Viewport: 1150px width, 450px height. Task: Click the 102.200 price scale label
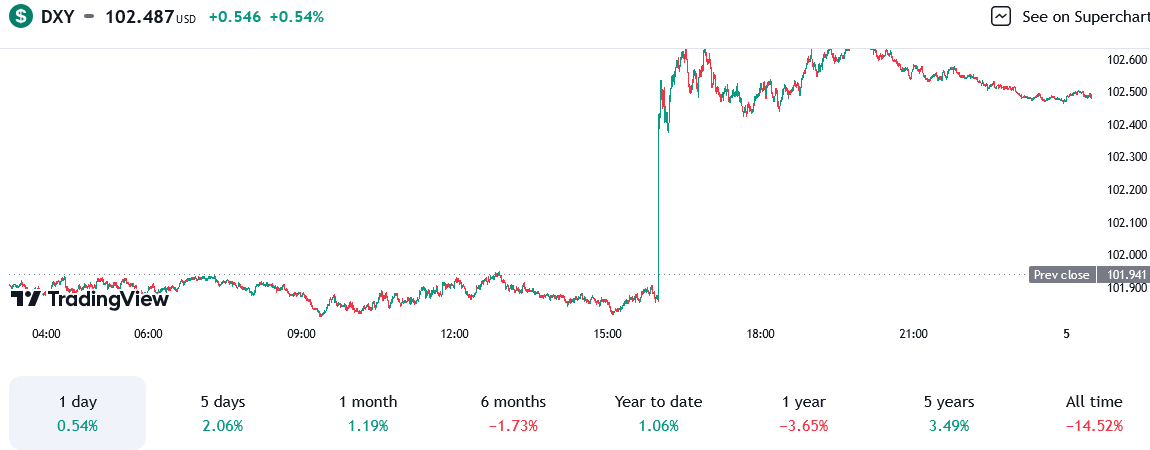point(1127,190)
